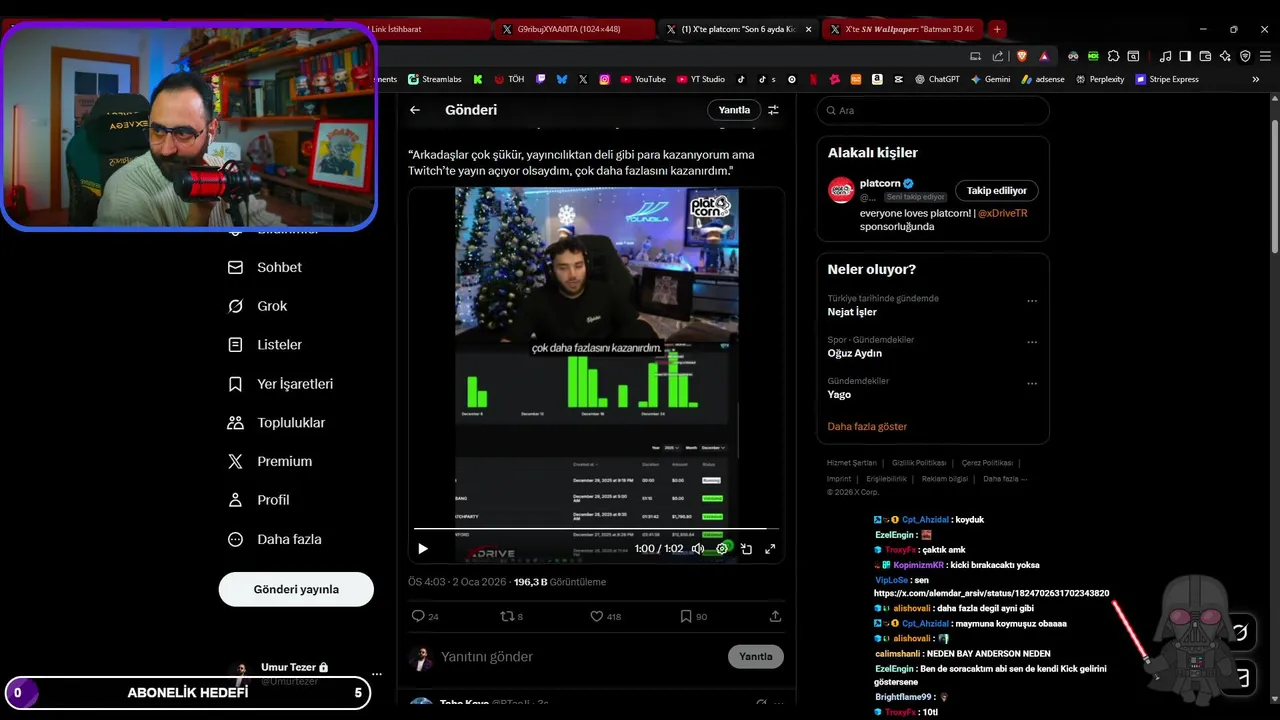This screenshot has height=720, width=1280.
Task: Open Premium from the sidebar
Action: point(270,461)
